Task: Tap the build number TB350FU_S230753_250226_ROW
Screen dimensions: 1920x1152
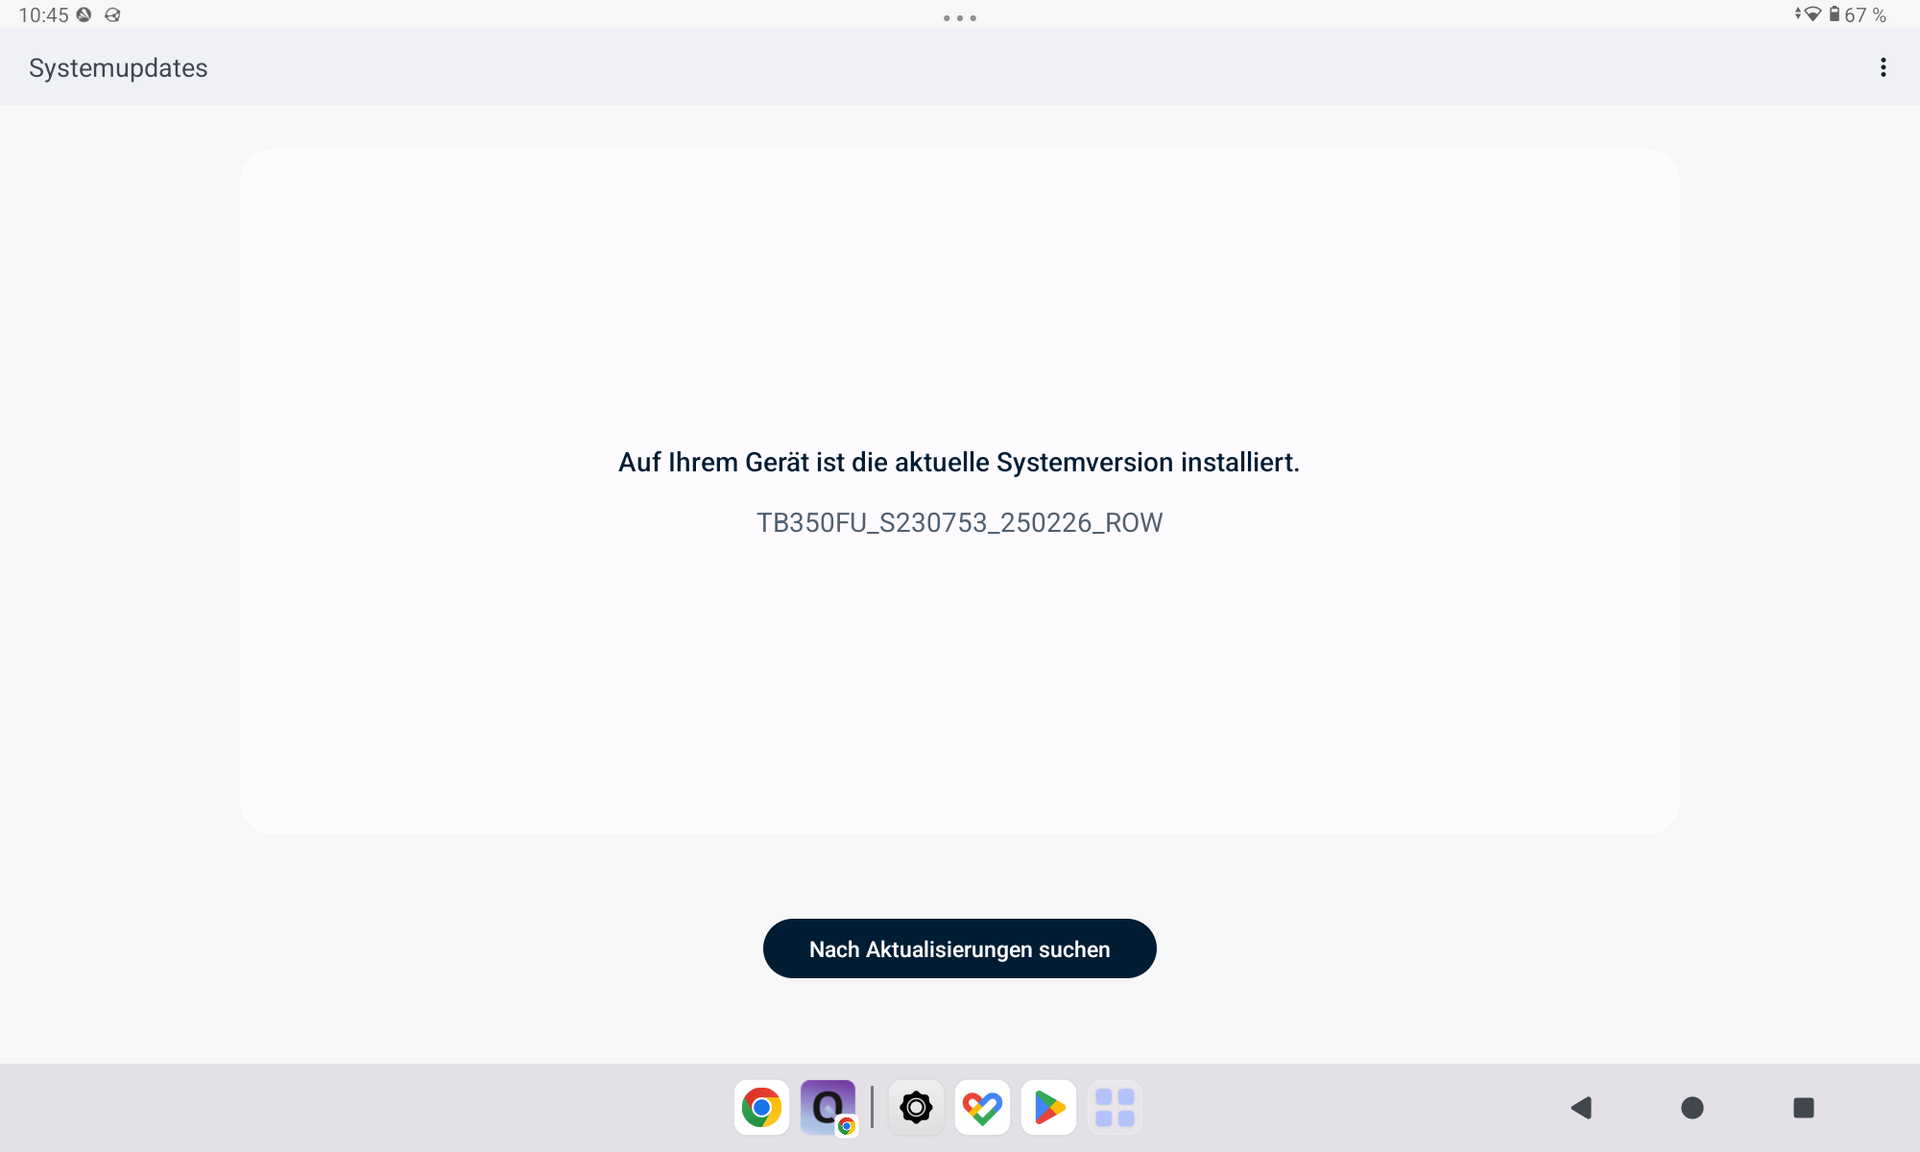Action: [959, 523]
